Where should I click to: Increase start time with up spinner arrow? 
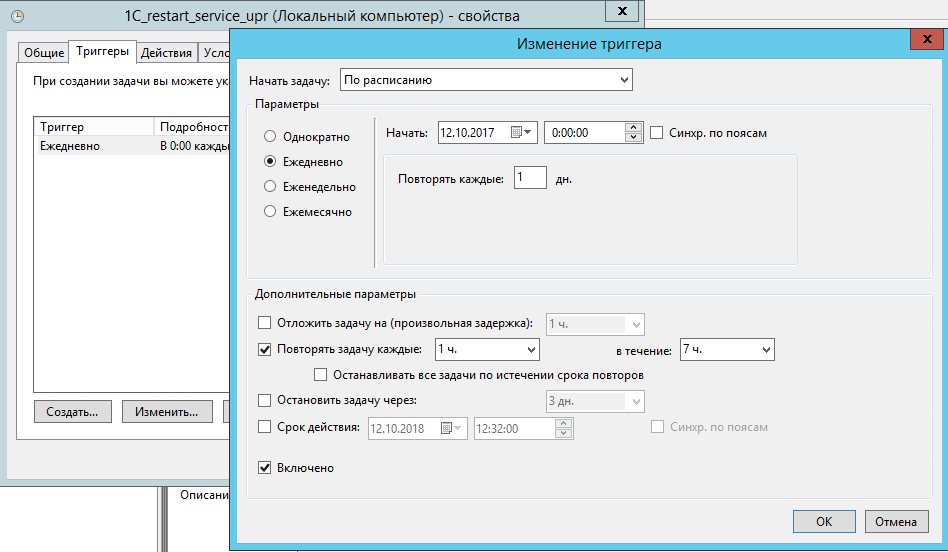pyautogui.click(x=632, y=128)
